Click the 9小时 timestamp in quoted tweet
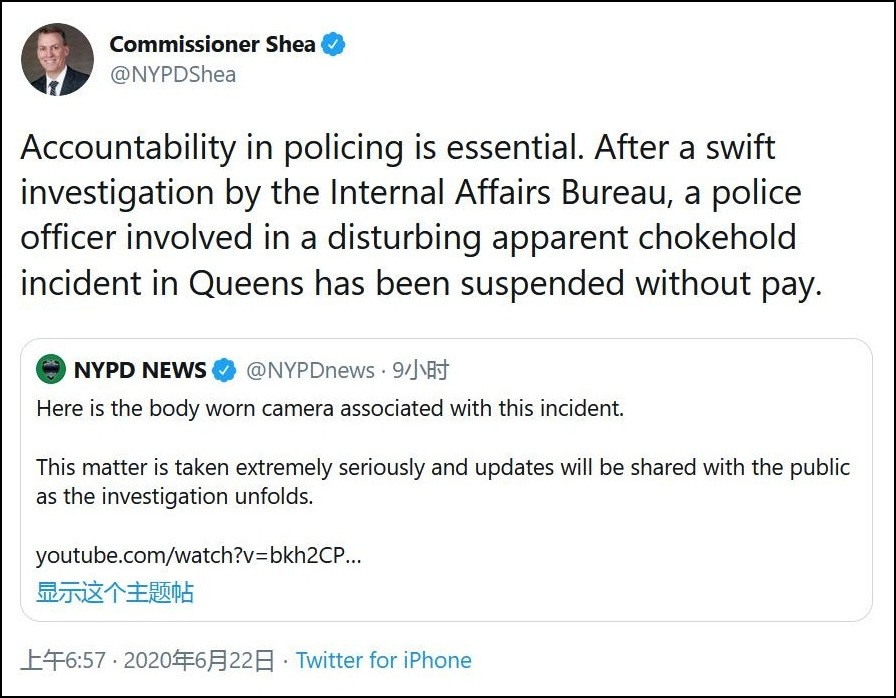The height and width of the screenshot is (698, 896). (x=420, y=371)
